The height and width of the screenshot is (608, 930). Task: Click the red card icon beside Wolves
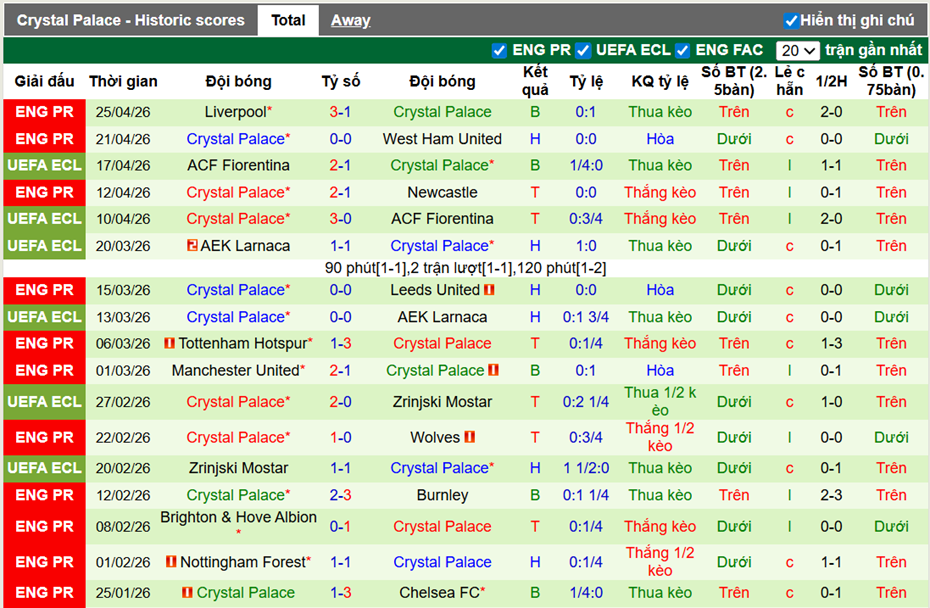pyautogui.click(x=469, y=437)
